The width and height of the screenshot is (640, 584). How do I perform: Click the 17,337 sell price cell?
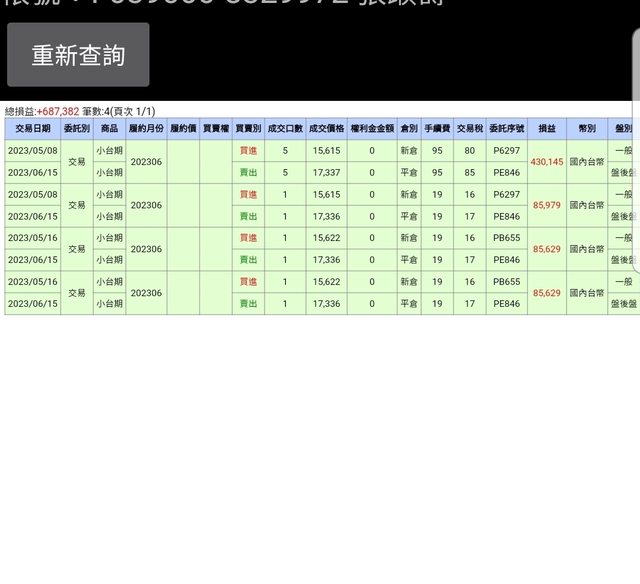(x=327, y=172)
